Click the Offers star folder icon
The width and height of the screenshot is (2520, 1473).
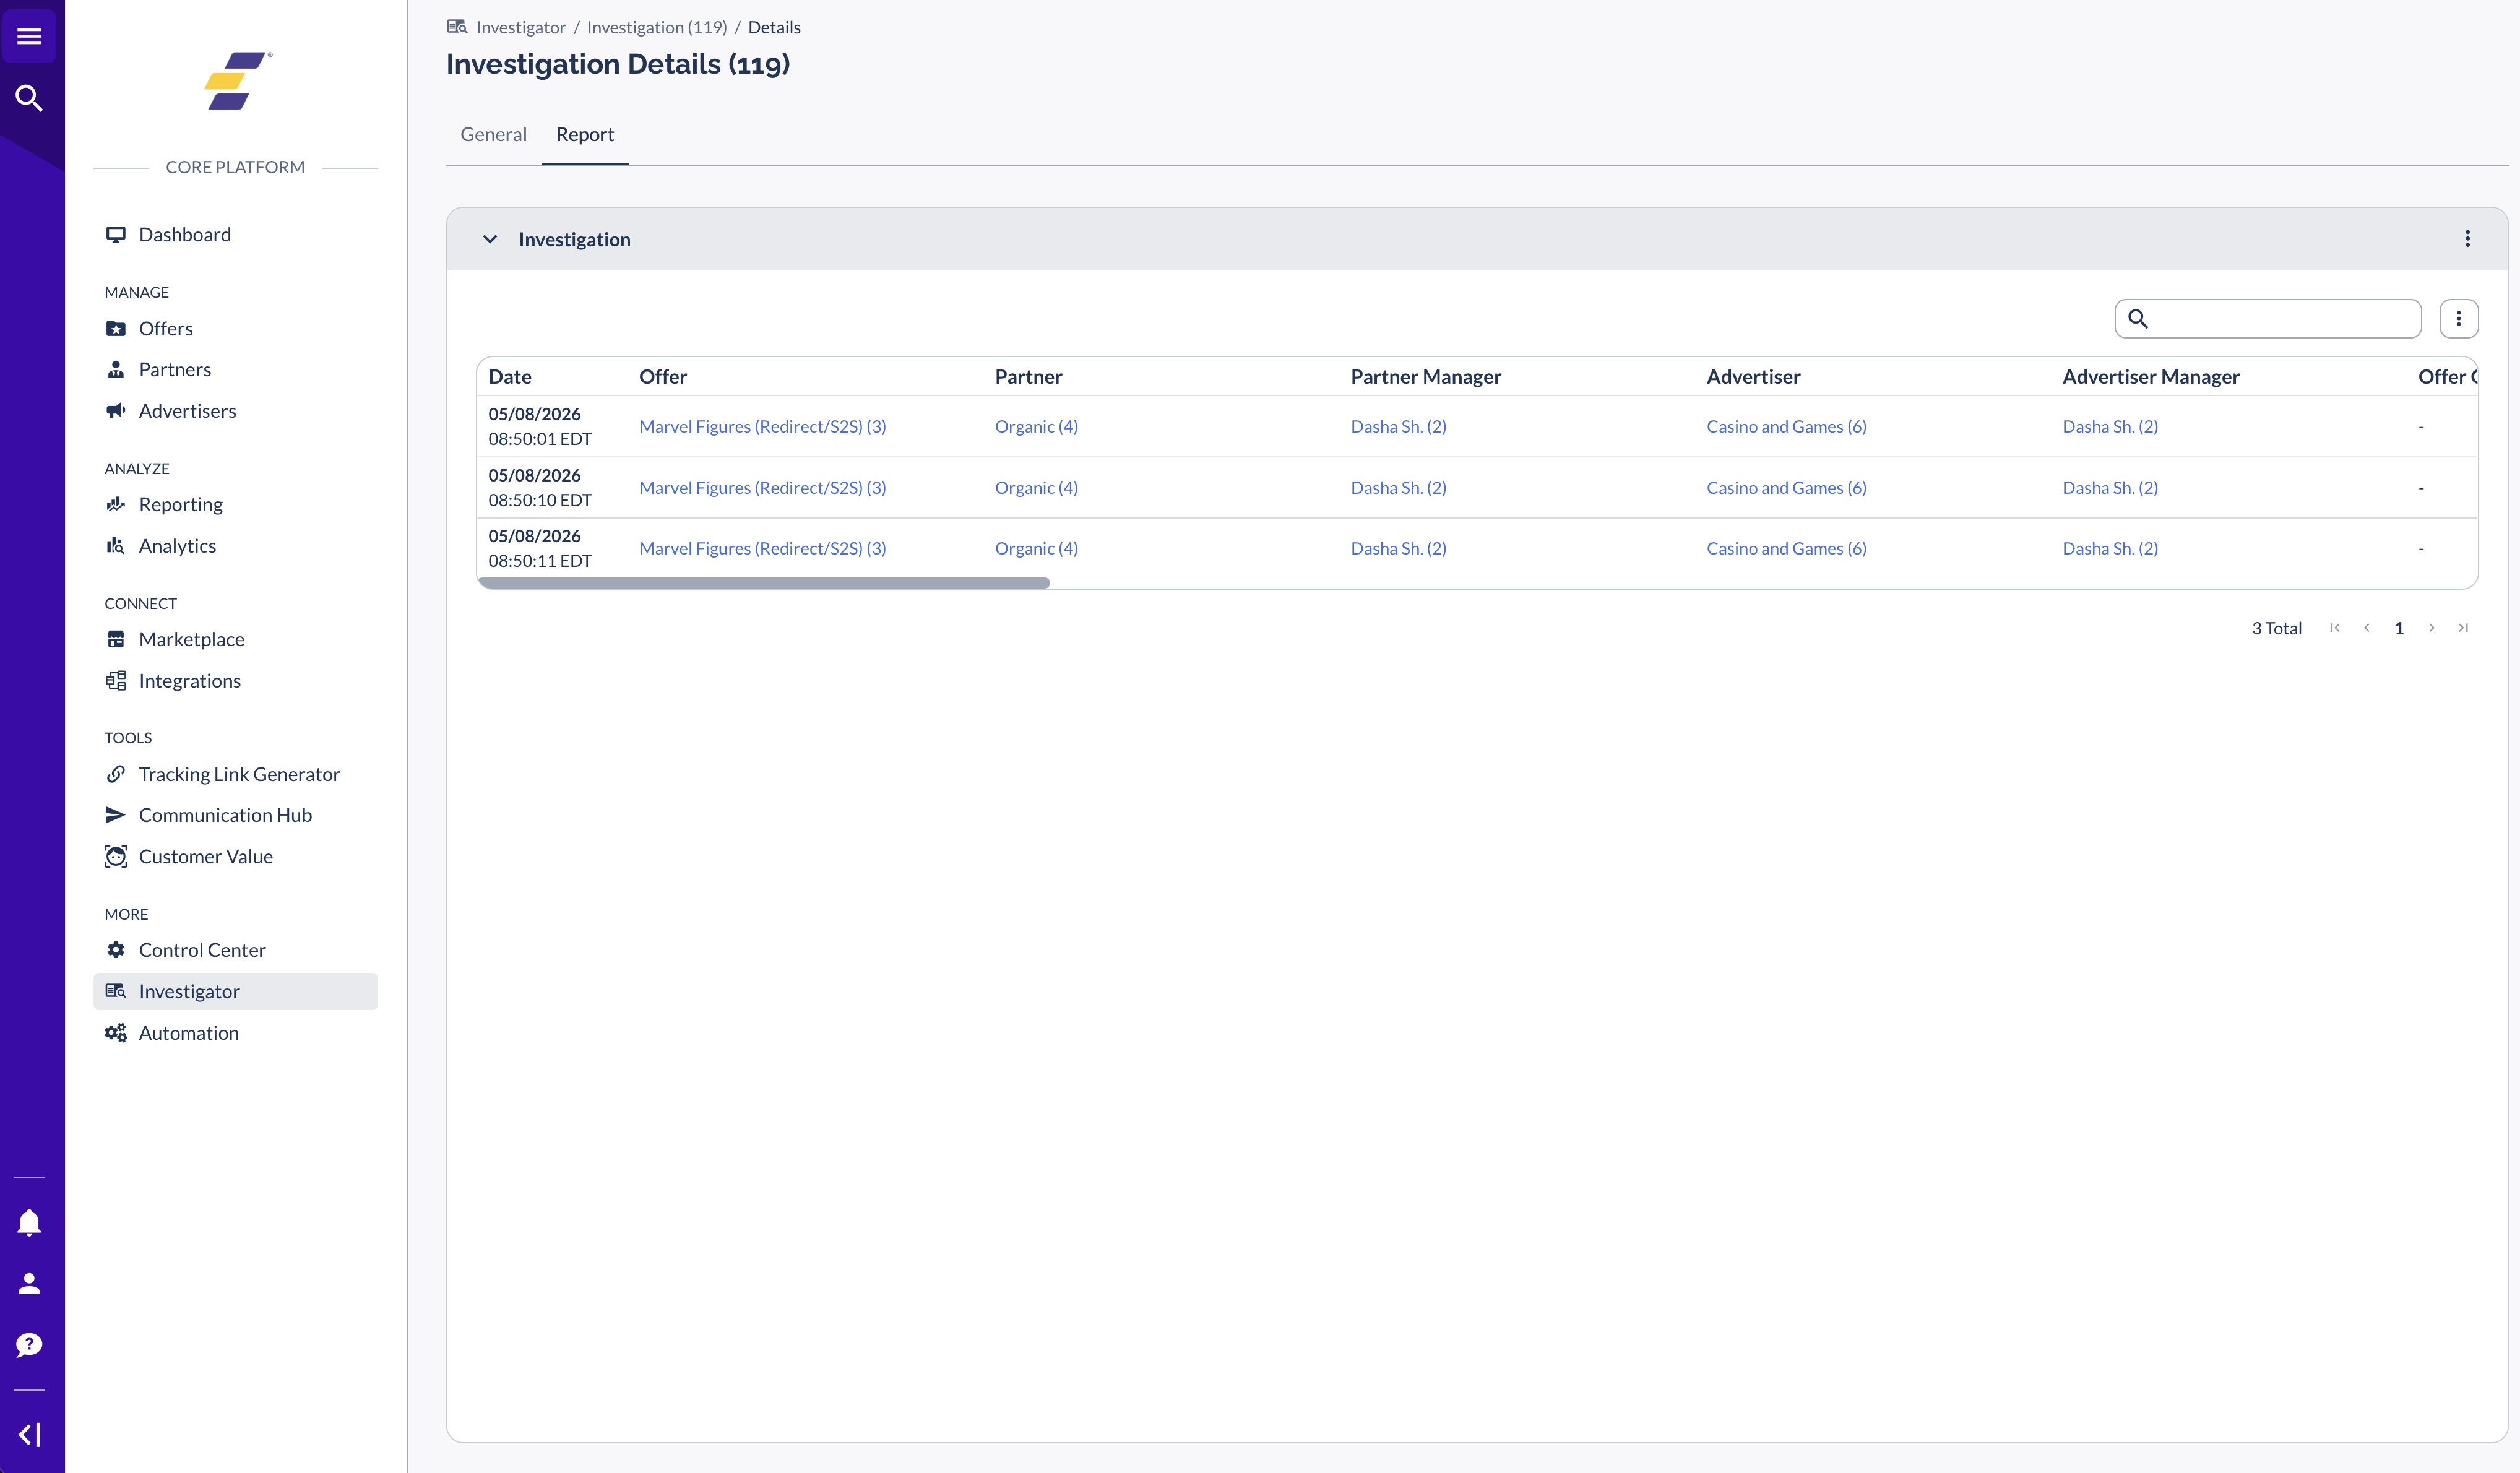(x=116, y=329)
